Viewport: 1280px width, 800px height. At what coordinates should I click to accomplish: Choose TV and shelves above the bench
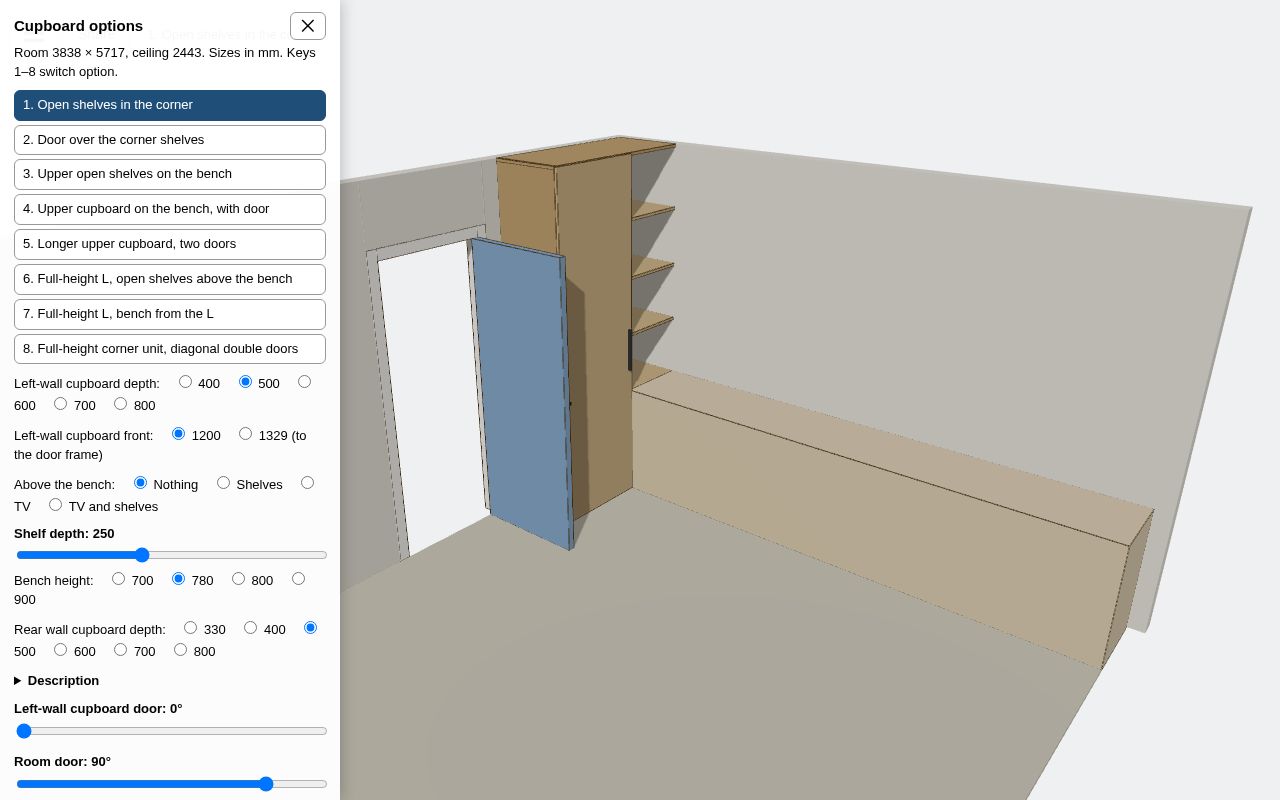55,505
